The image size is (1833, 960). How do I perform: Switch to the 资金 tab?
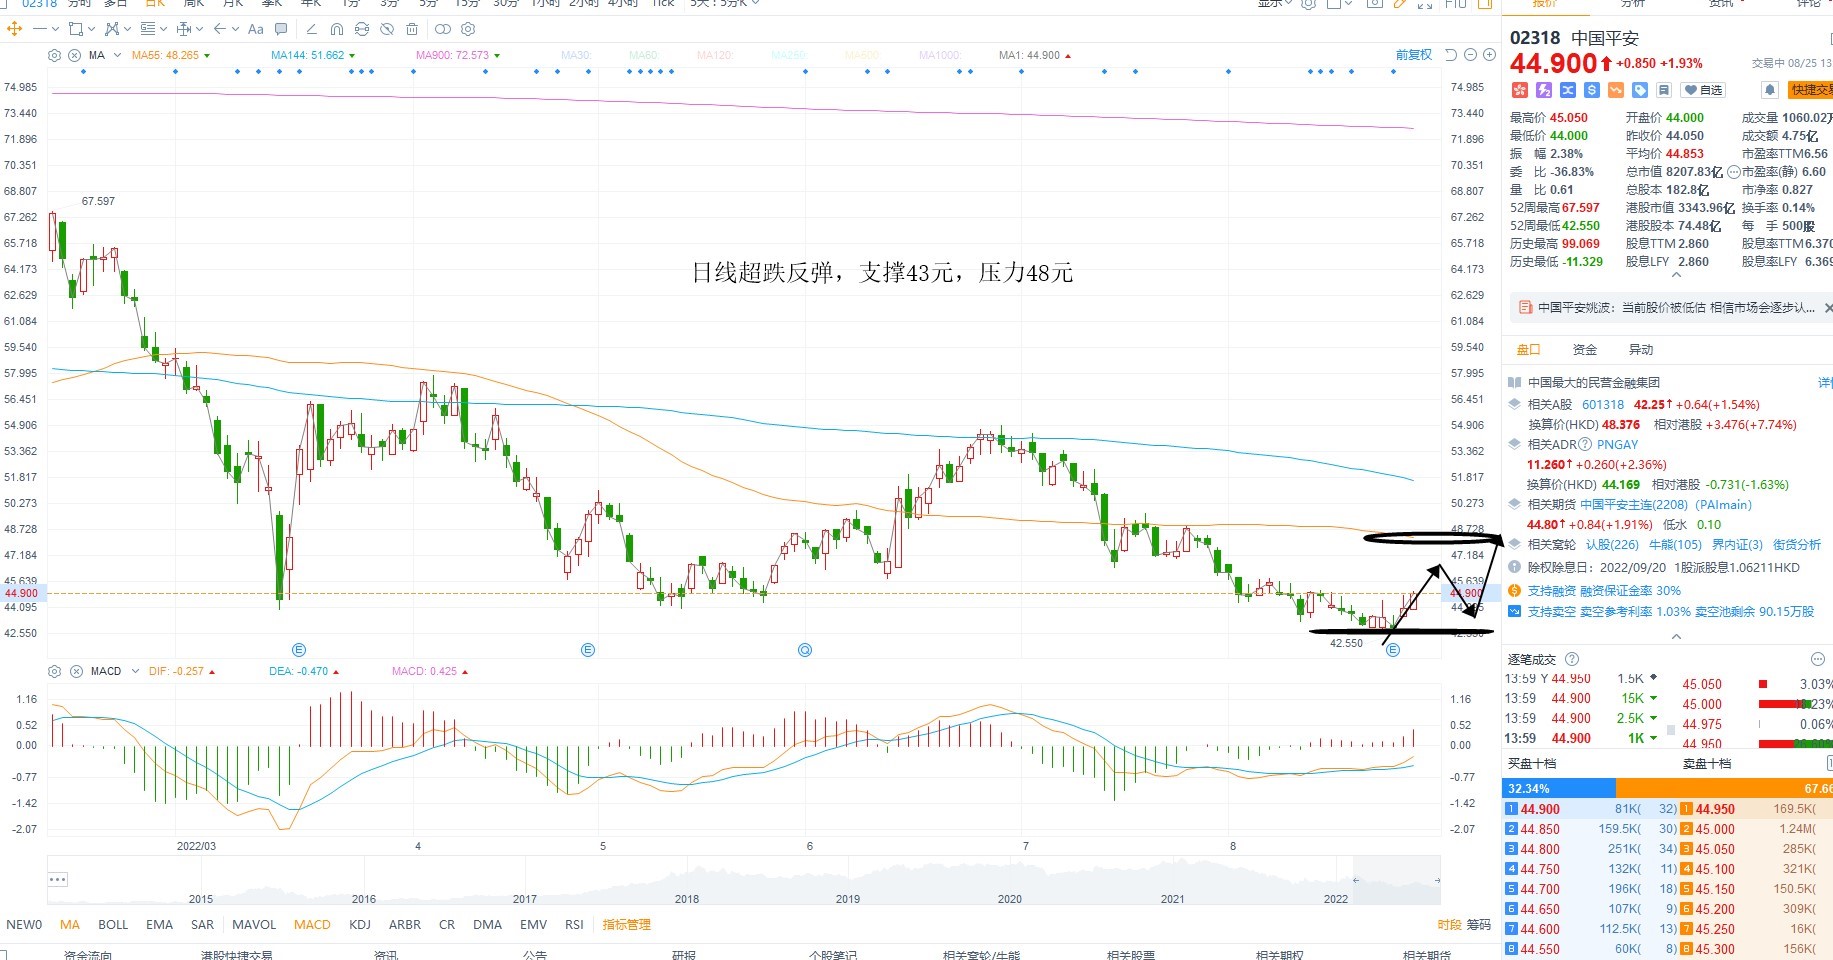pyautogui.click(x=1585, y=349)
